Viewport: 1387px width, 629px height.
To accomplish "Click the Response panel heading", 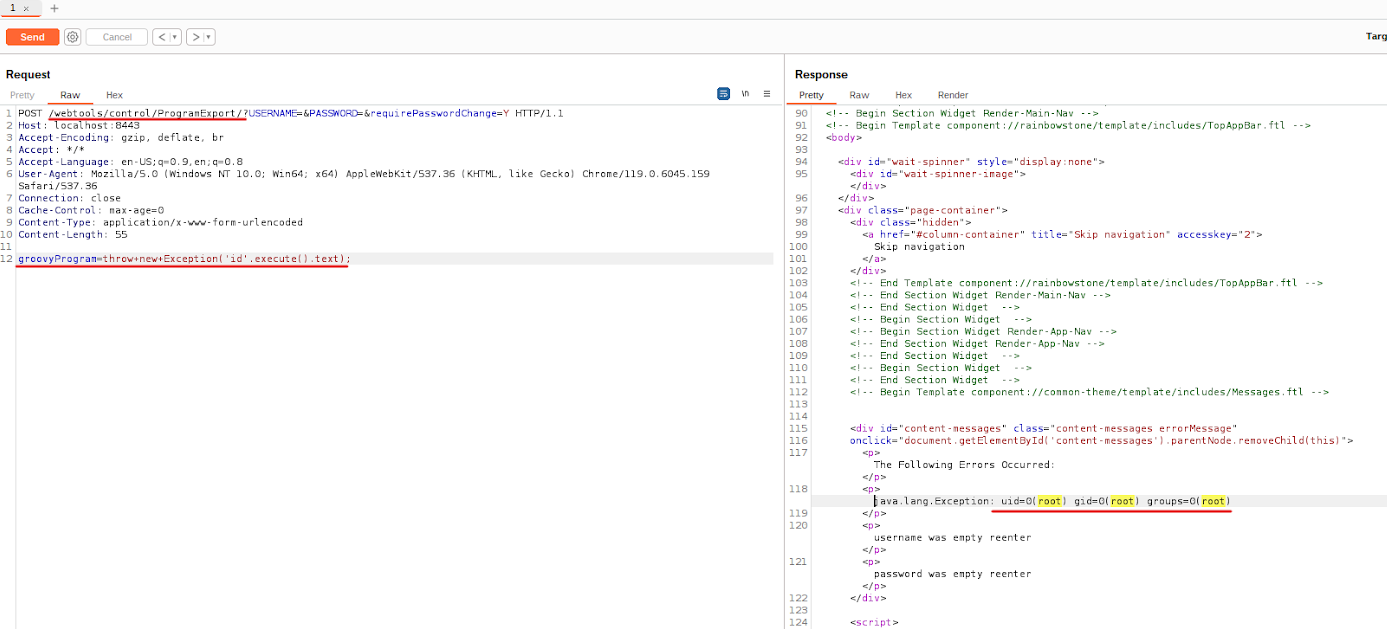I will [x=821, y=74].
